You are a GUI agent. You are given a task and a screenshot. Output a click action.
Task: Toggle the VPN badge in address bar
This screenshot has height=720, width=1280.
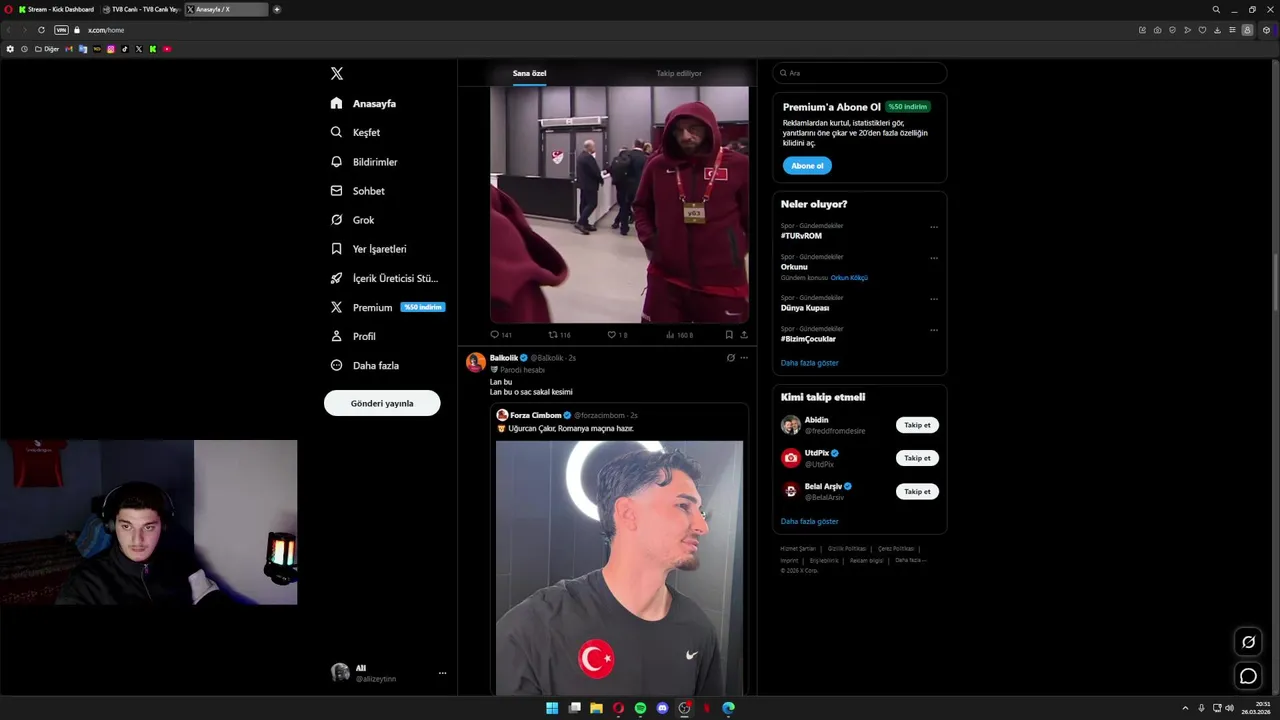(x=61, y=30)
